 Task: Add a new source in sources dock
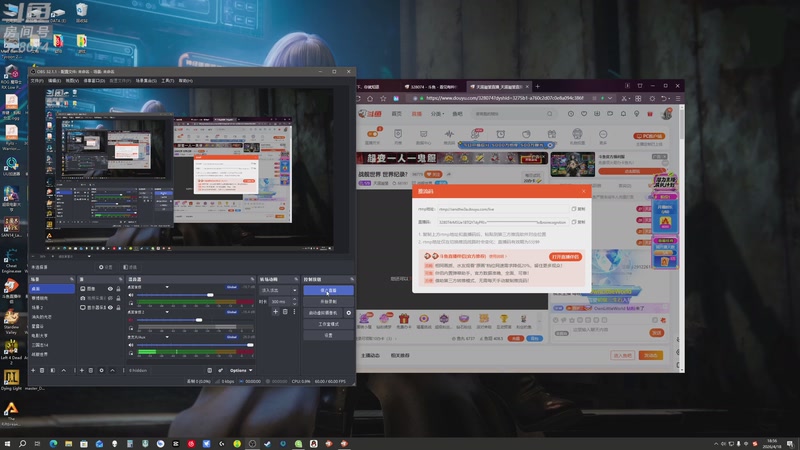coord(82,370)
